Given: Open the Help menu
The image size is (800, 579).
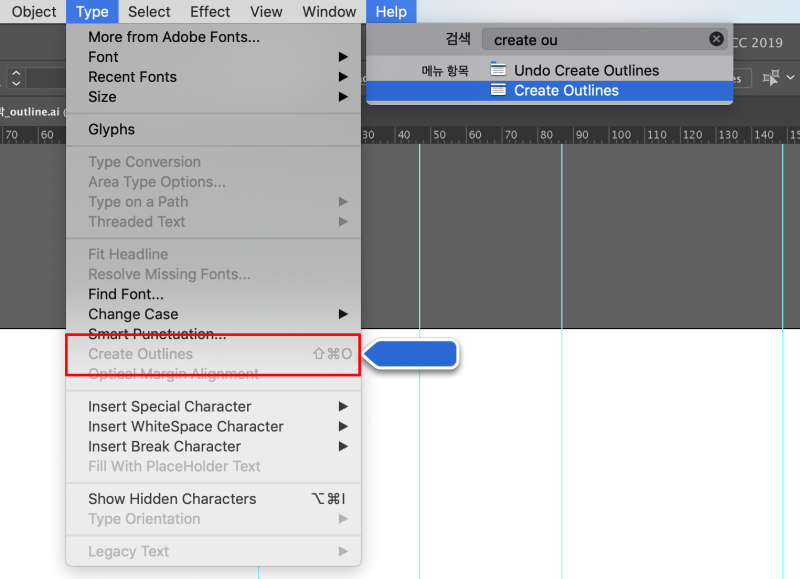Looking at the screenshot, I should pyautogui.click(x=391, y=11).
